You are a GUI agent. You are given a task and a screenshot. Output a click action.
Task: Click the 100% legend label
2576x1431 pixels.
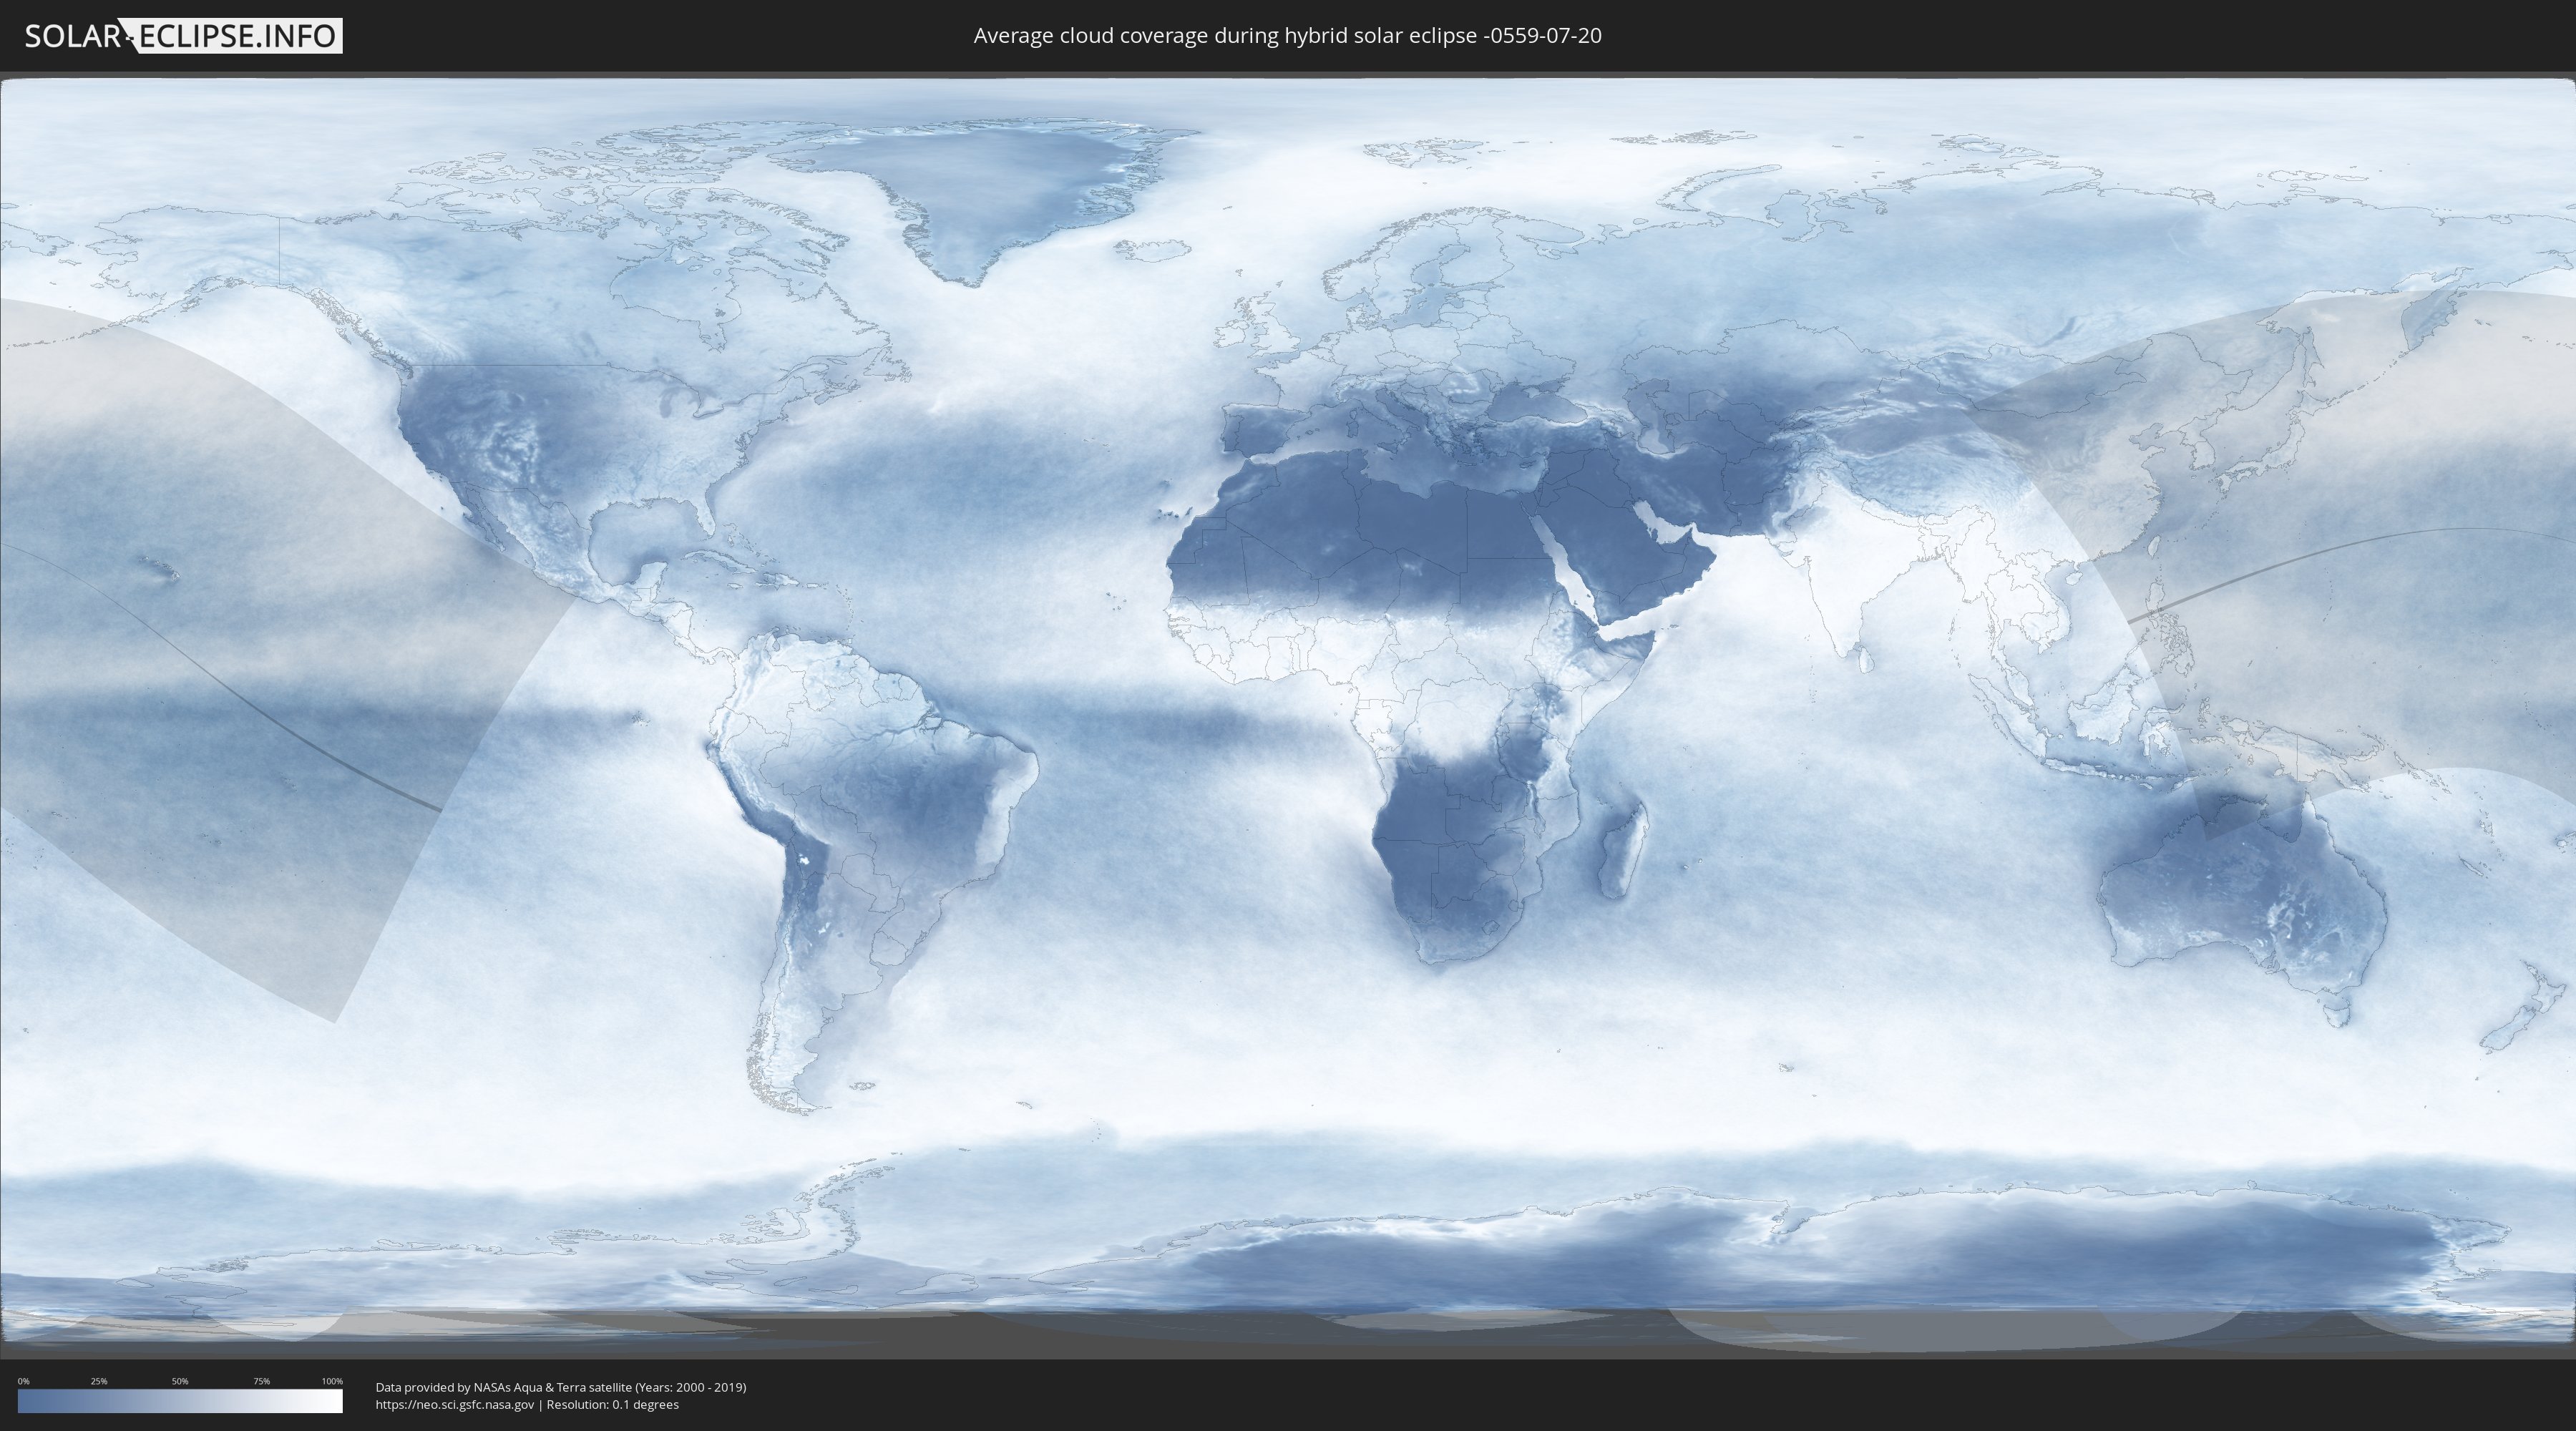pyautogui.click(x=332, y=1381)
